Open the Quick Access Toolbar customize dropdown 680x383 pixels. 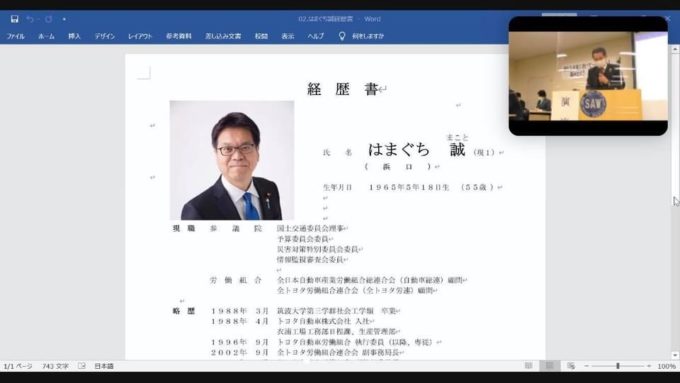click(x=64, y=19)
